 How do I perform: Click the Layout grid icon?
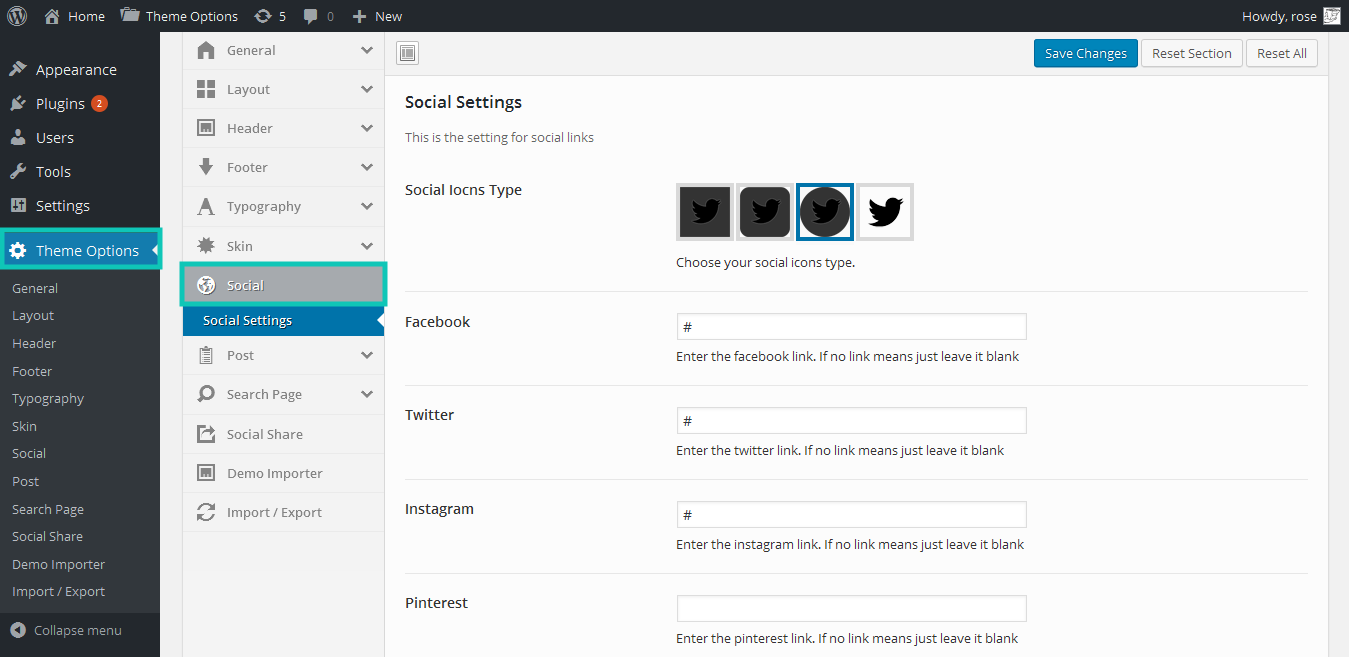[206, 89]
